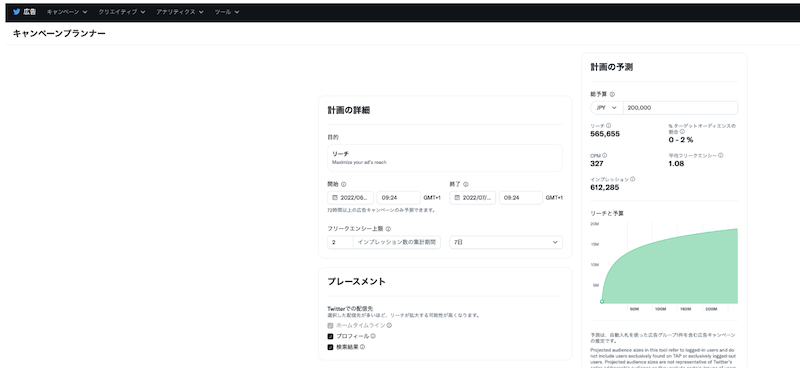The height and width of the screenshot is (370, 800).
Task: Click info icon next to 終了 label
Action: tap(466, 184)
